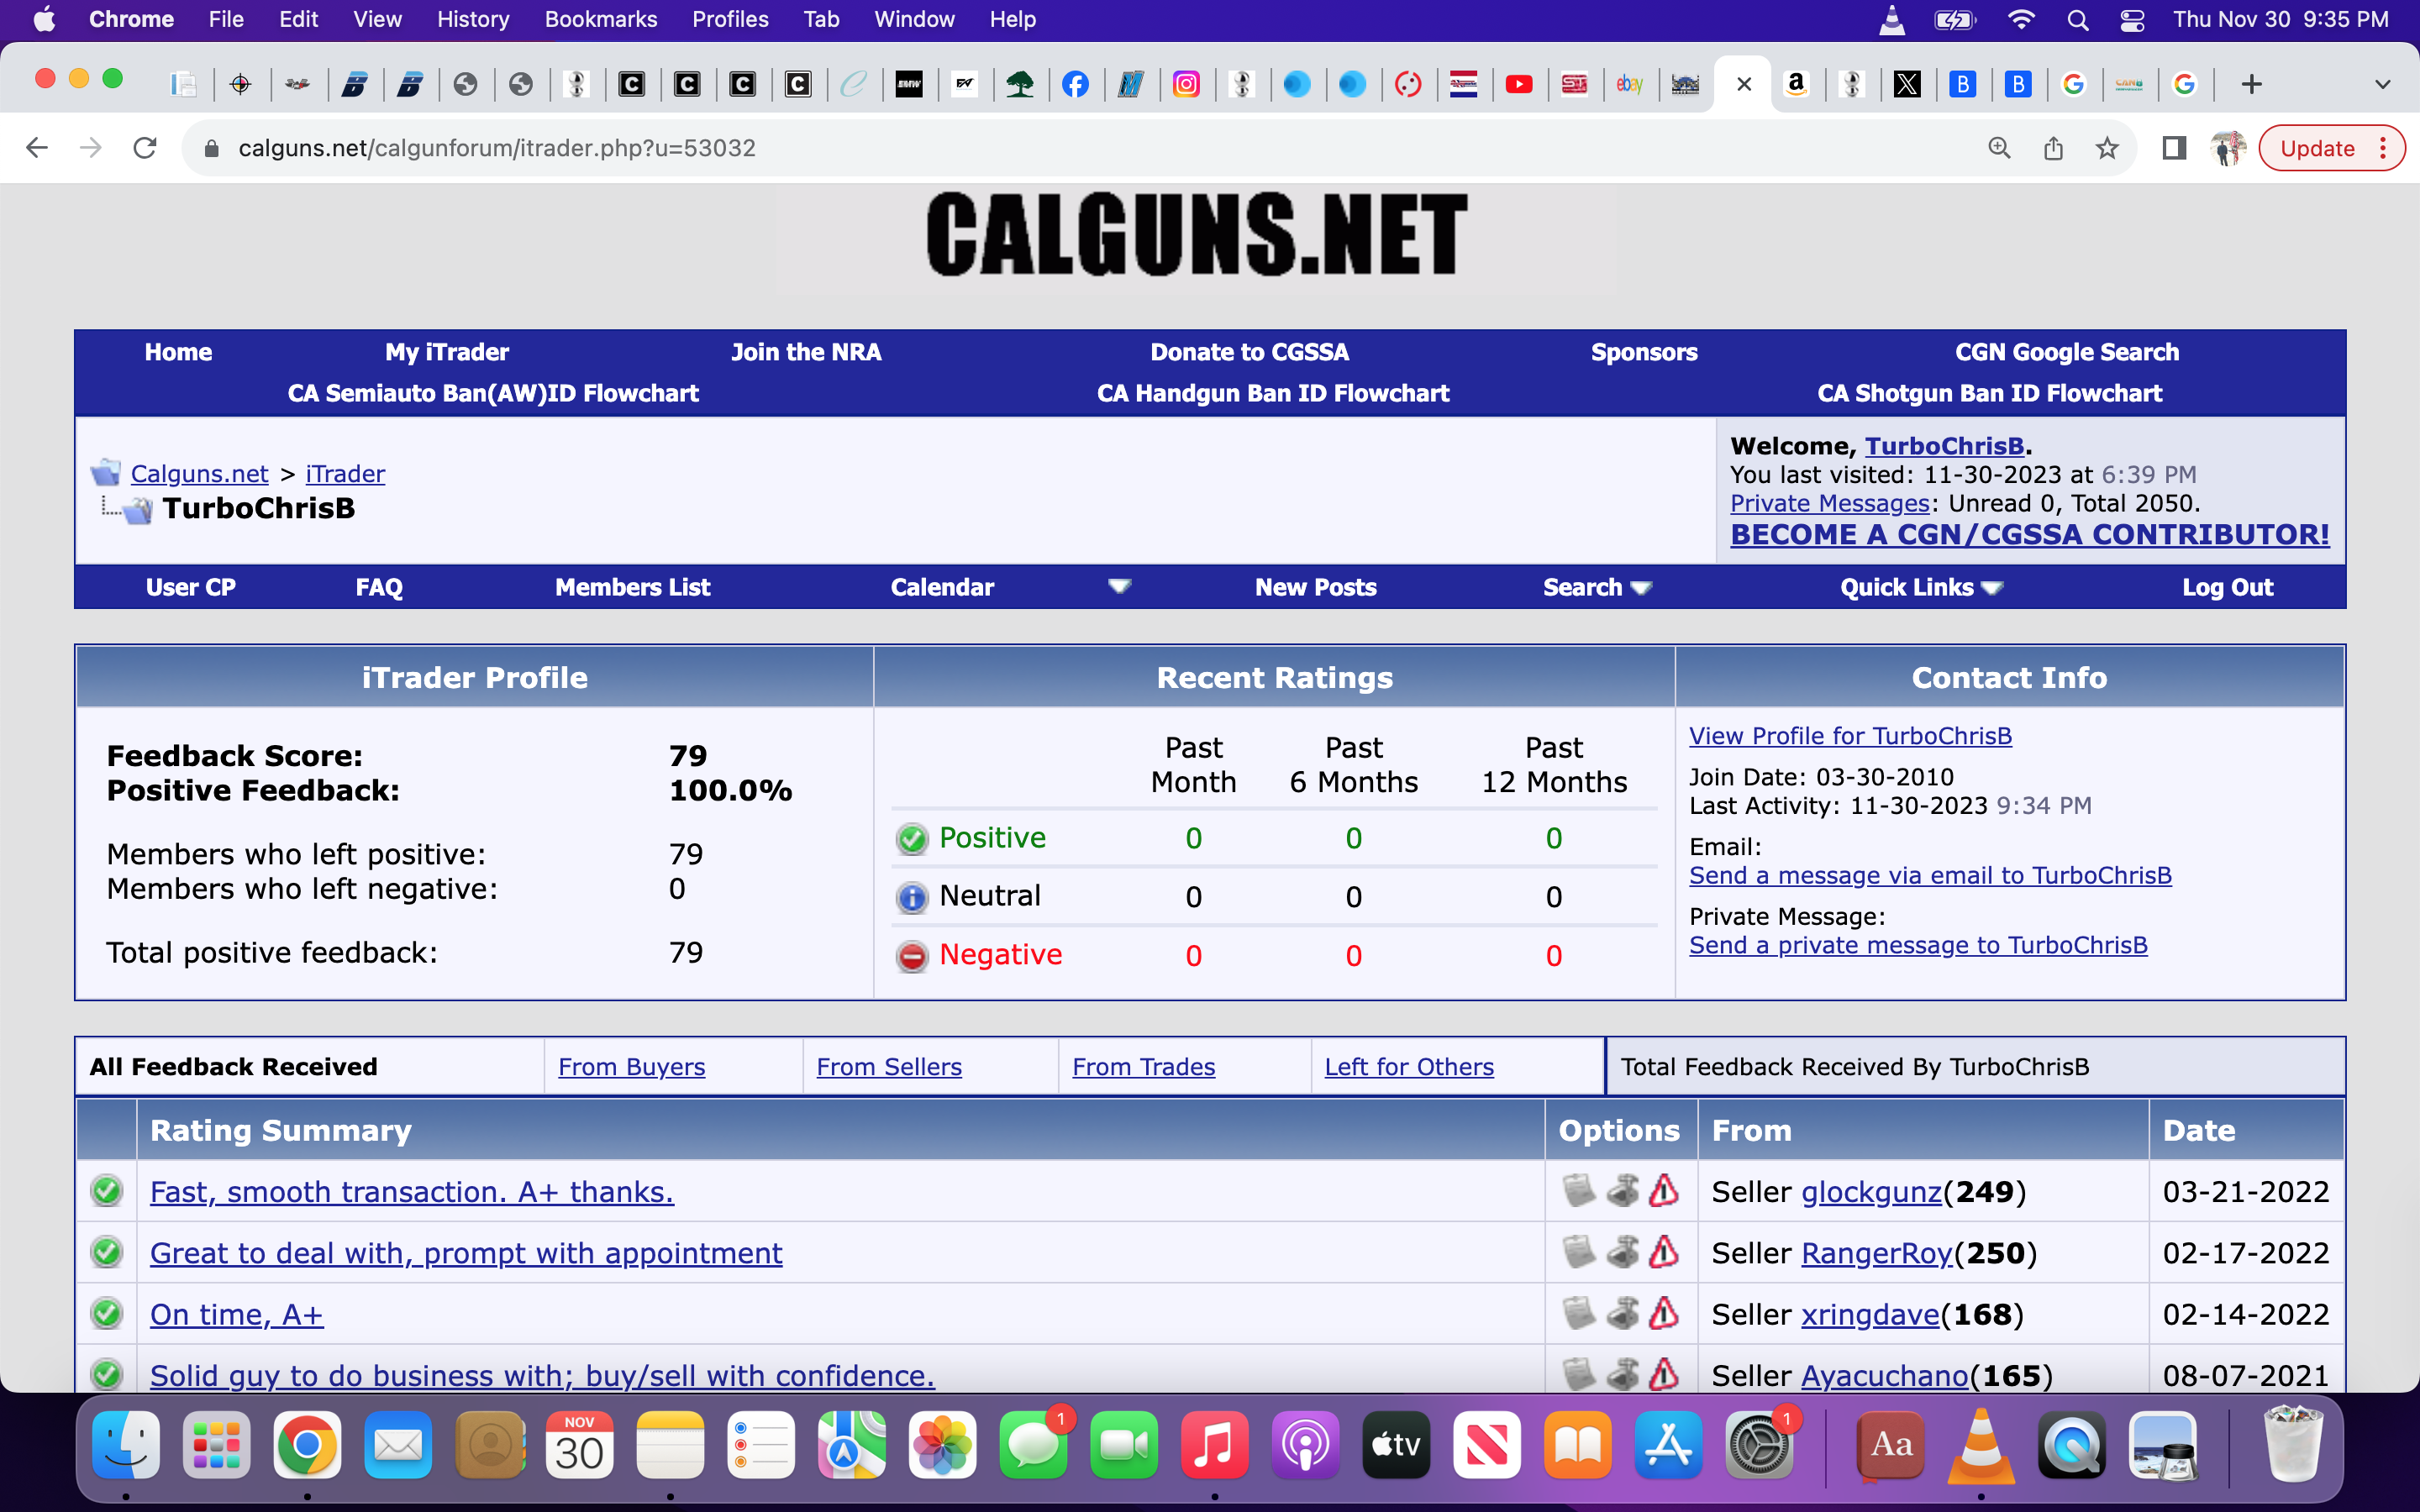
Task: Toggle the Chrome side panel icon
Action: coord(2173,148)
